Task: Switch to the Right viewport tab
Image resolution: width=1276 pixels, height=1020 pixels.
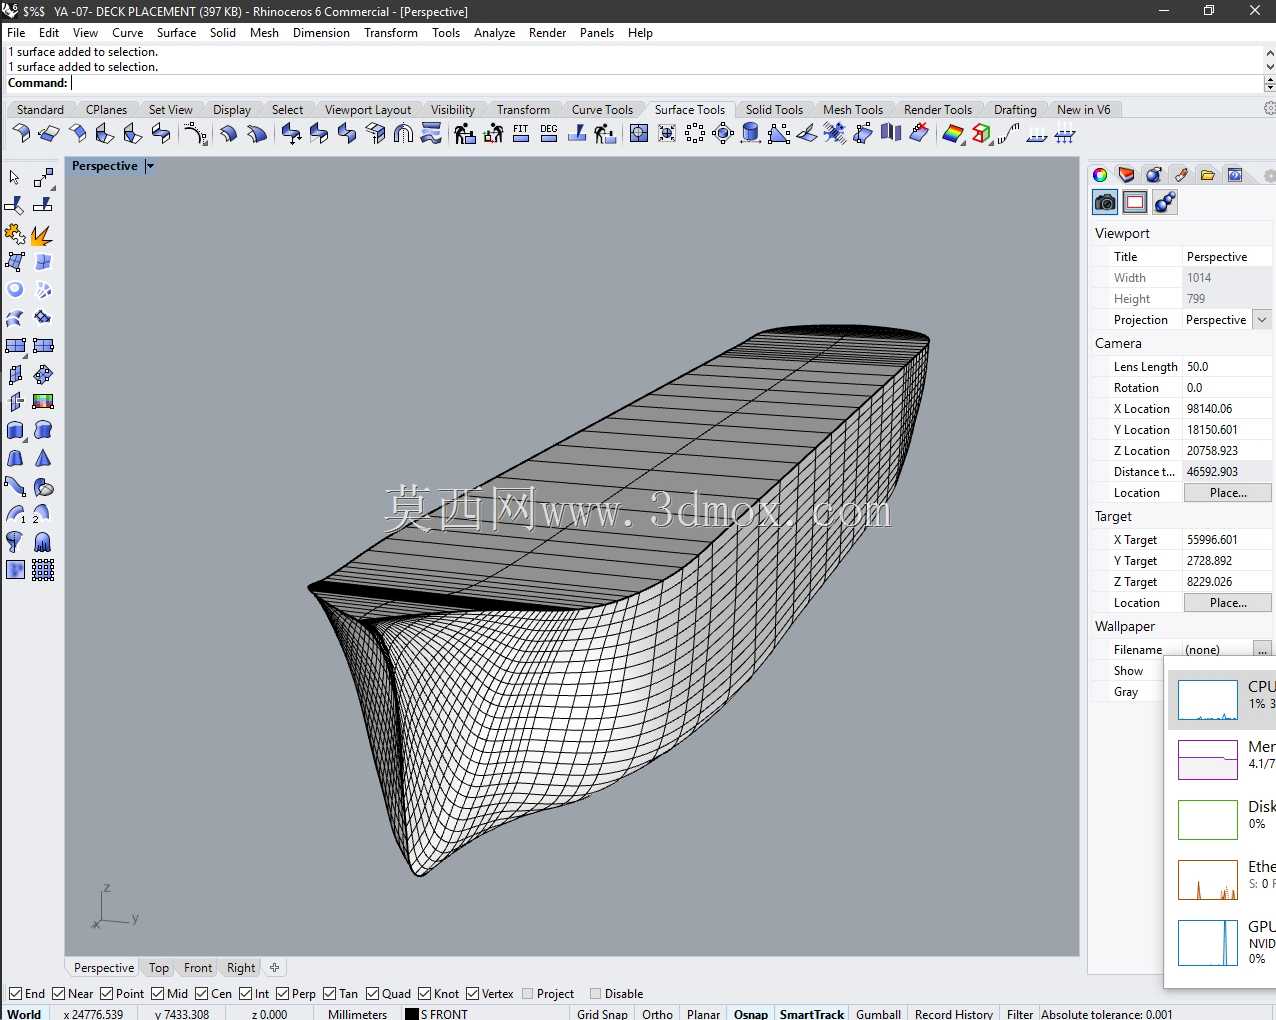Action: (241, 968)
